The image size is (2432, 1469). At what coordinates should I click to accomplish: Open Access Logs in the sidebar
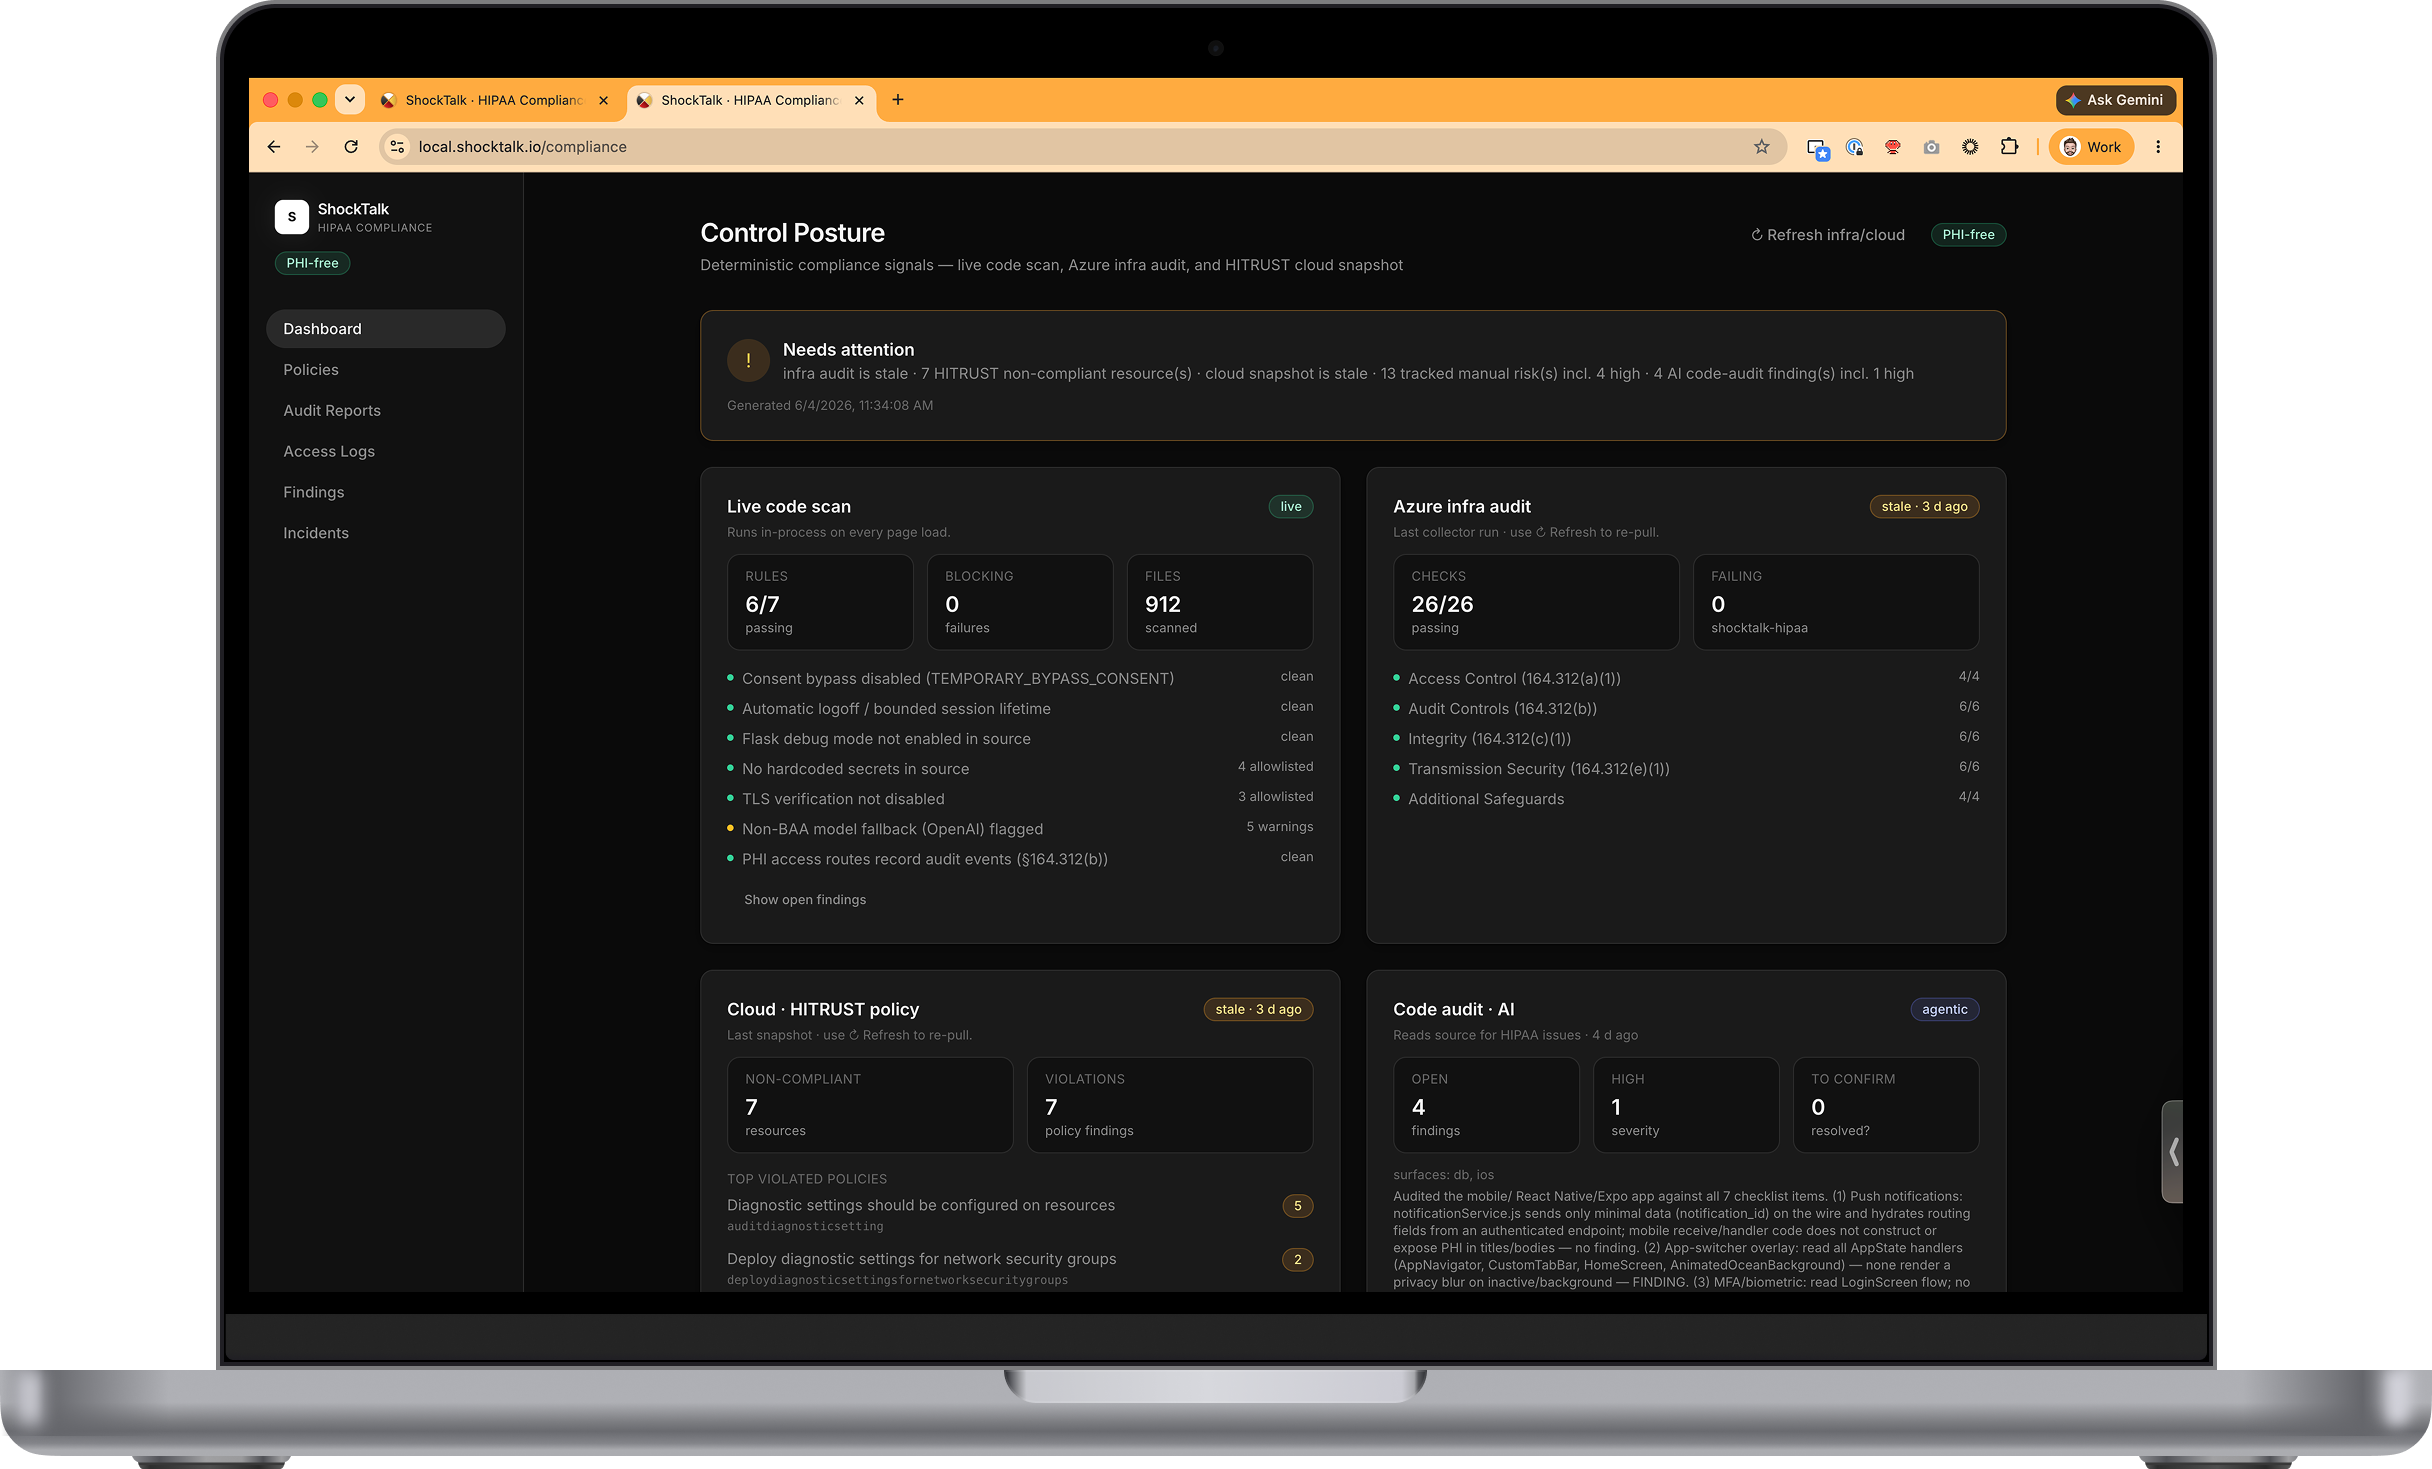pos(386,452)
